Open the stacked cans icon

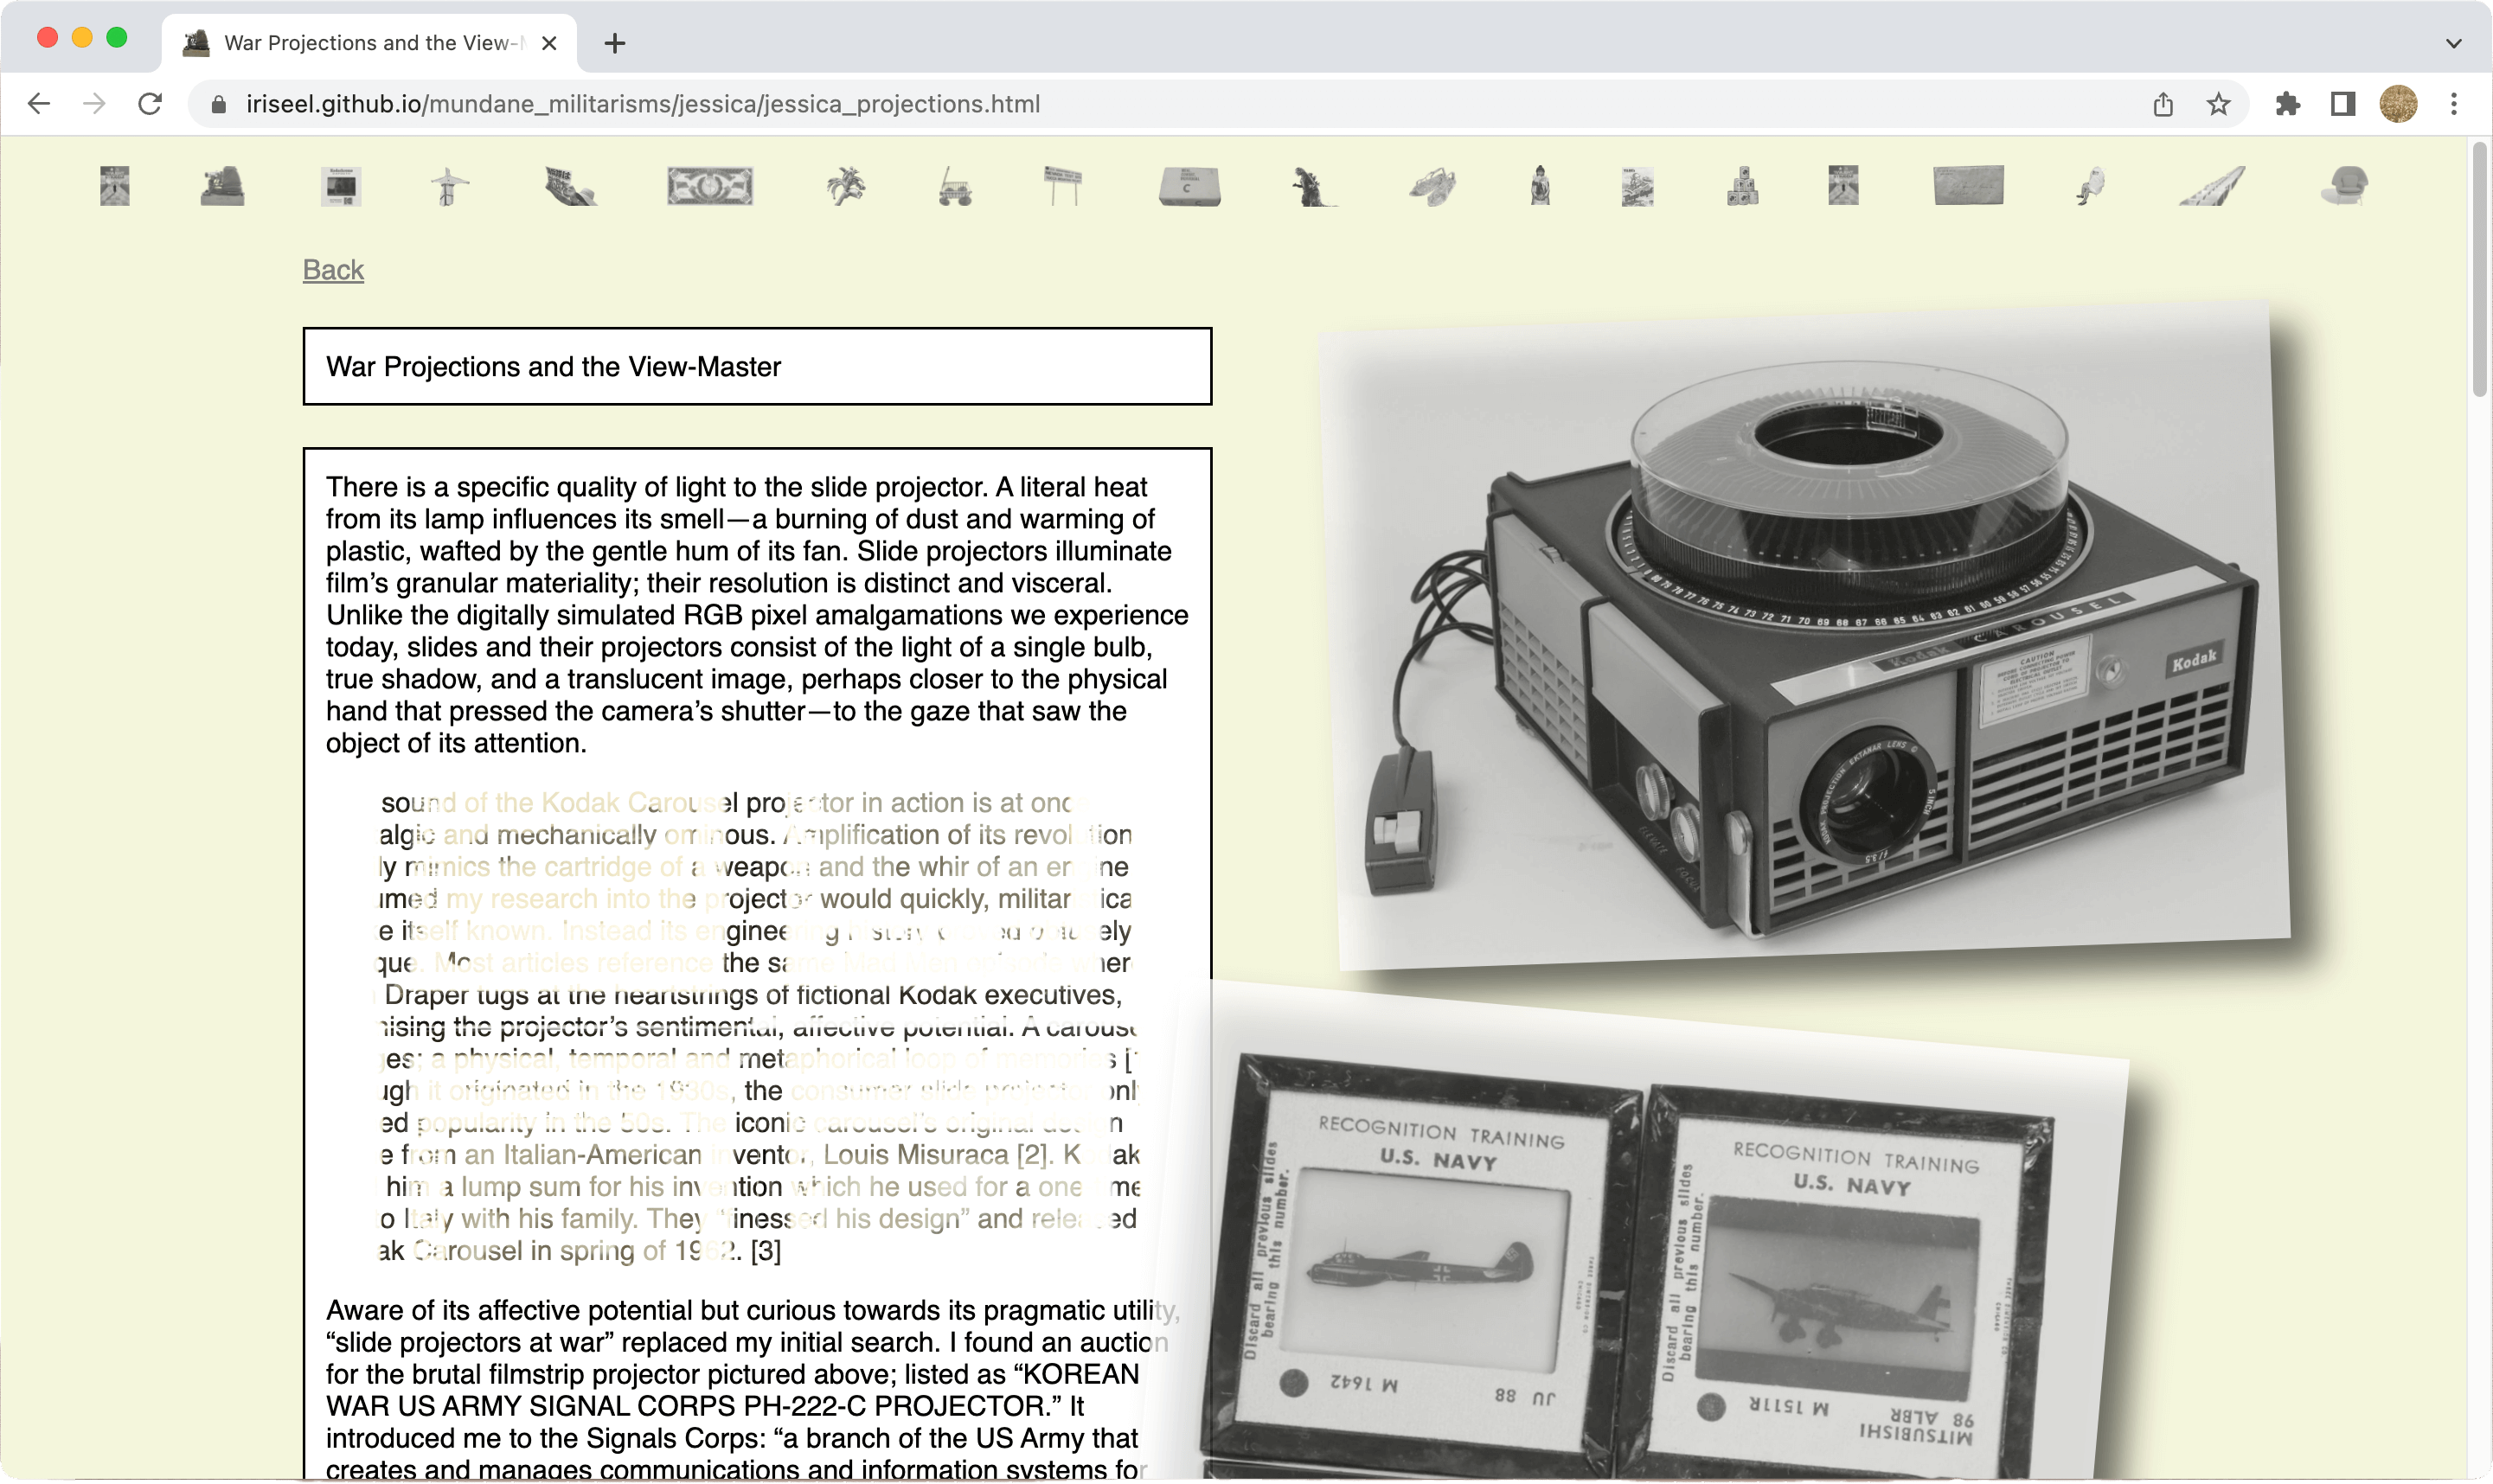click(x=1742, y=187)
